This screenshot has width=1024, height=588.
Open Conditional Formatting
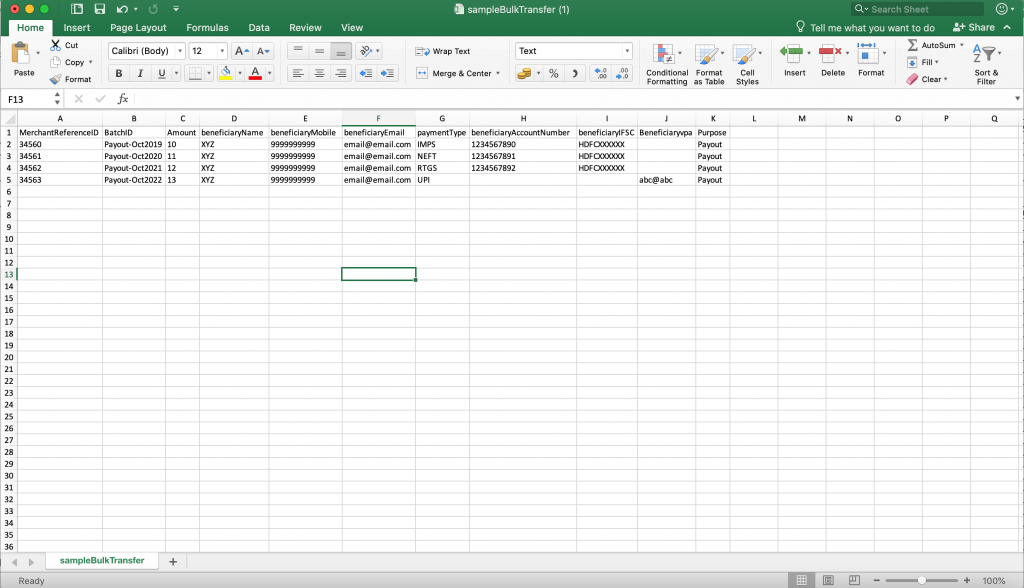tap(667, 64)
